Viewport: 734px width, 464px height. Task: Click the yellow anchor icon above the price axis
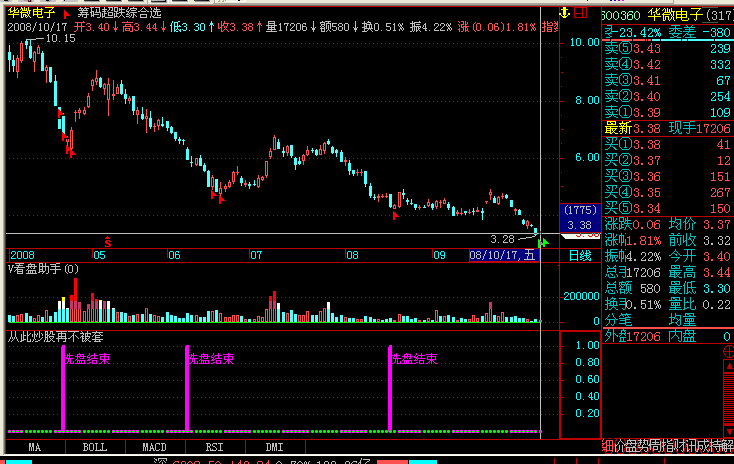point(565,13)
